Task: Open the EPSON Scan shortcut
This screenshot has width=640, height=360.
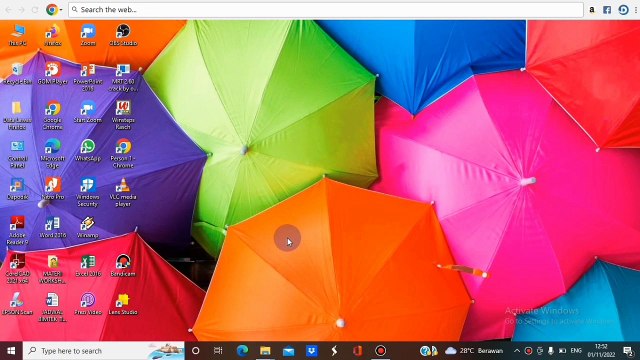Action: pos(18,304)
